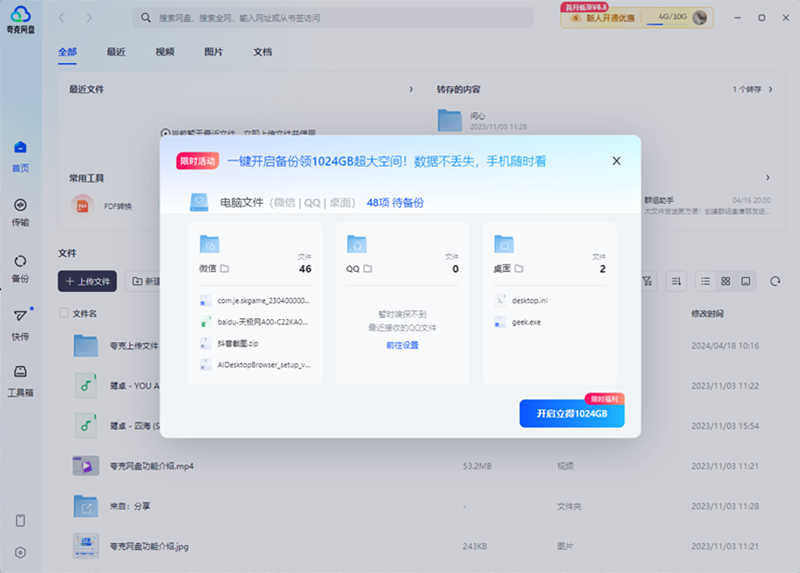Click the phone icon in the sidebar
This screenshot has width=800, height=573.
20,521
